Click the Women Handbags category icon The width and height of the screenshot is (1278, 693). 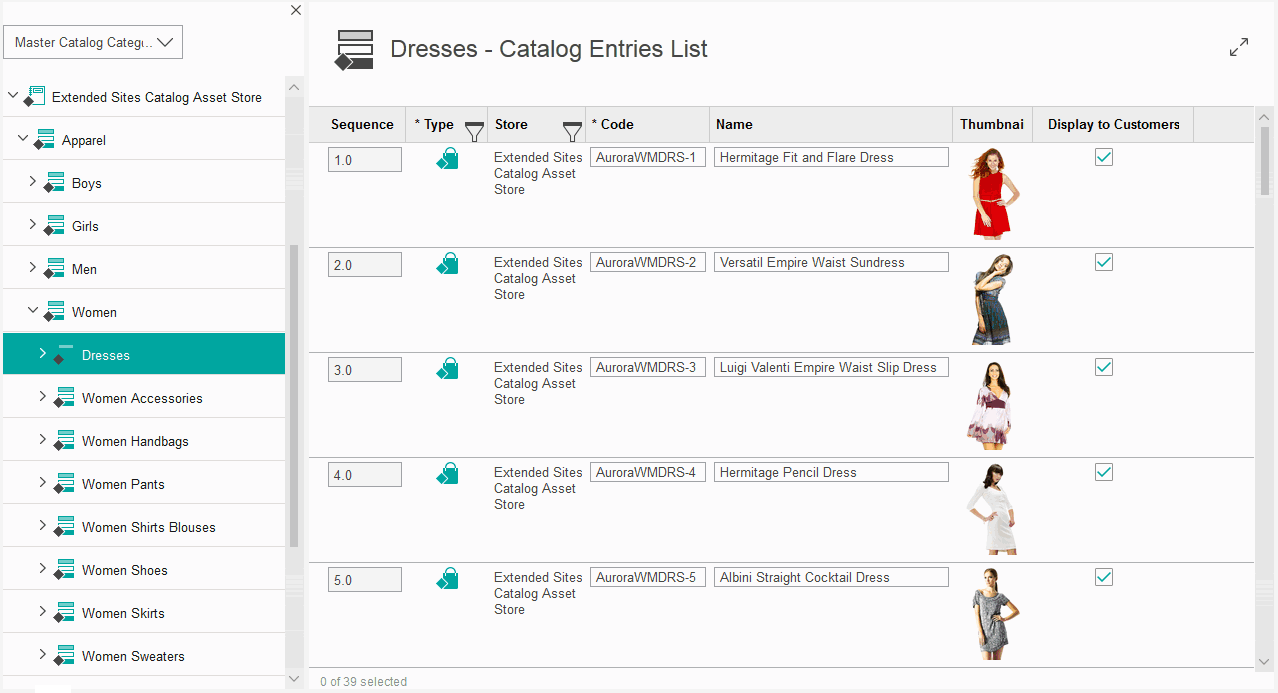64,442
